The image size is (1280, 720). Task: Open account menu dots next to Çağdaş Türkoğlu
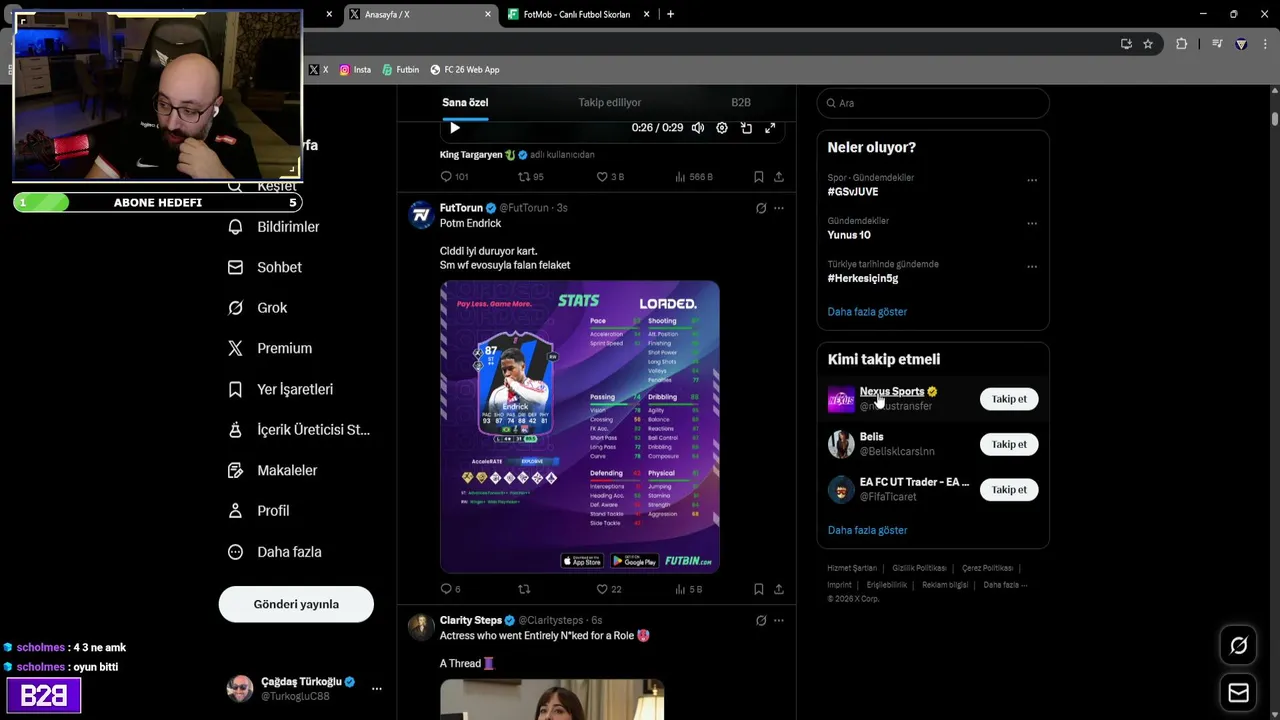[x=377, y=689]
